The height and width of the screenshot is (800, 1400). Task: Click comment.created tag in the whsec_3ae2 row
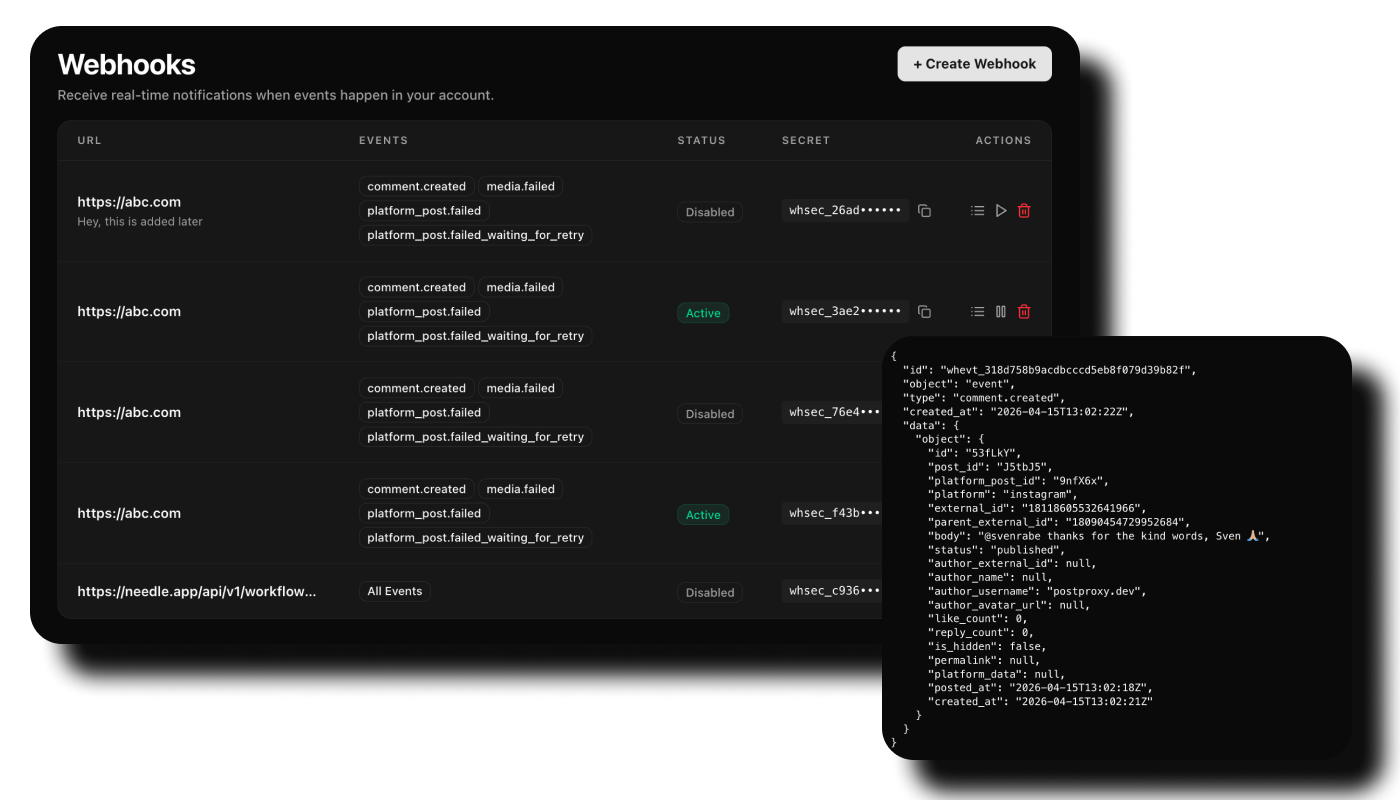pyautogui.click(x=416, y=287)
